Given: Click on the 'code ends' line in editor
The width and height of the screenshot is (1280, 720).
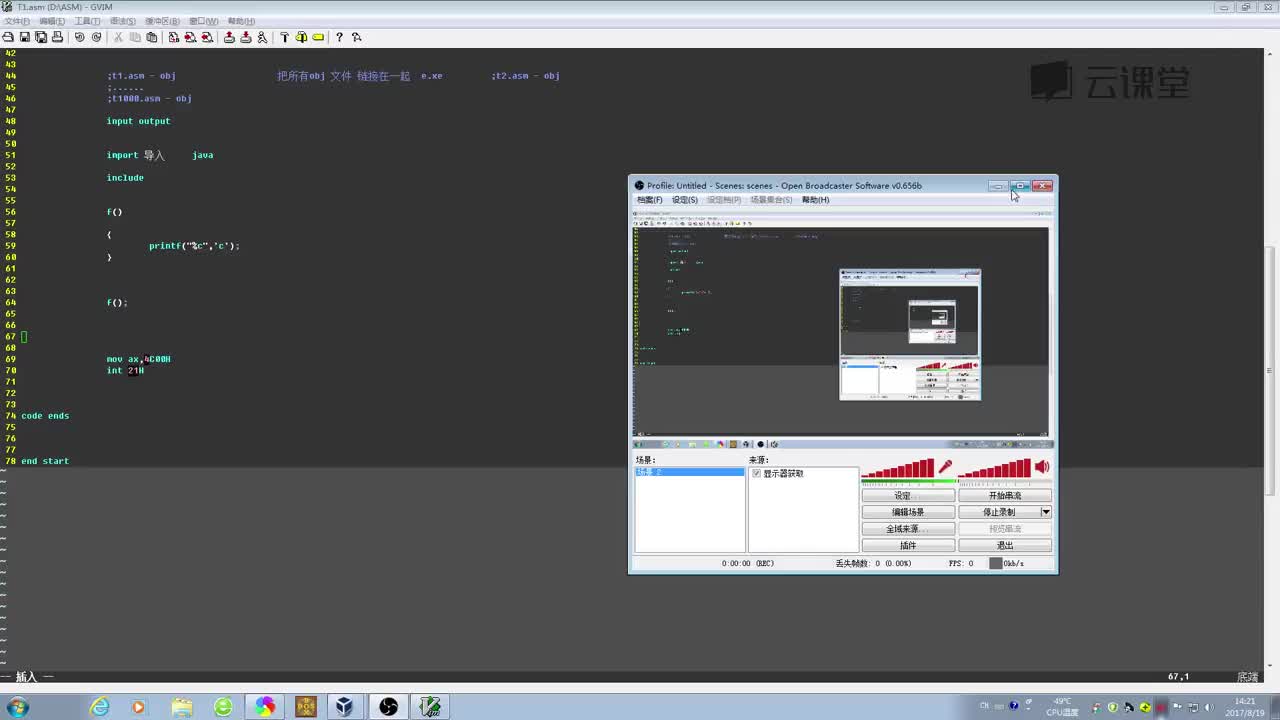Looking at the screenshot, I should (45, 416).
